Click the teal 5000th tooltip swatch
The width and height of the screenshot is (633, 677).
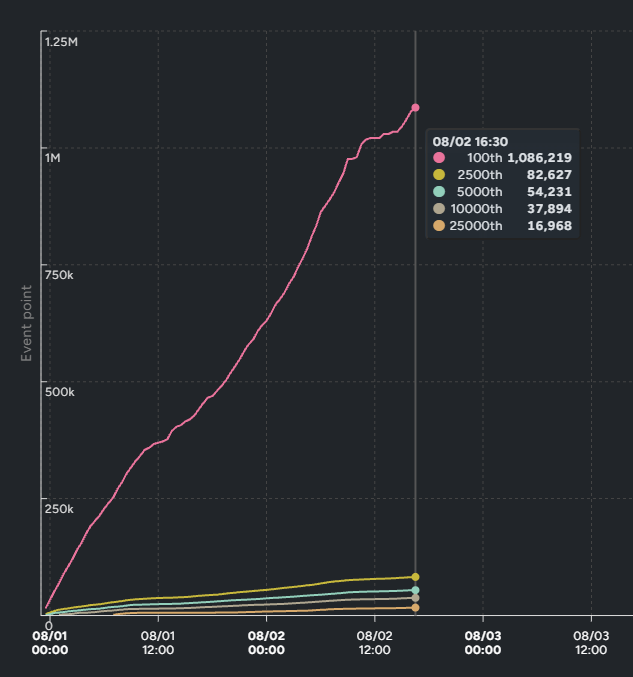[439, 192]
